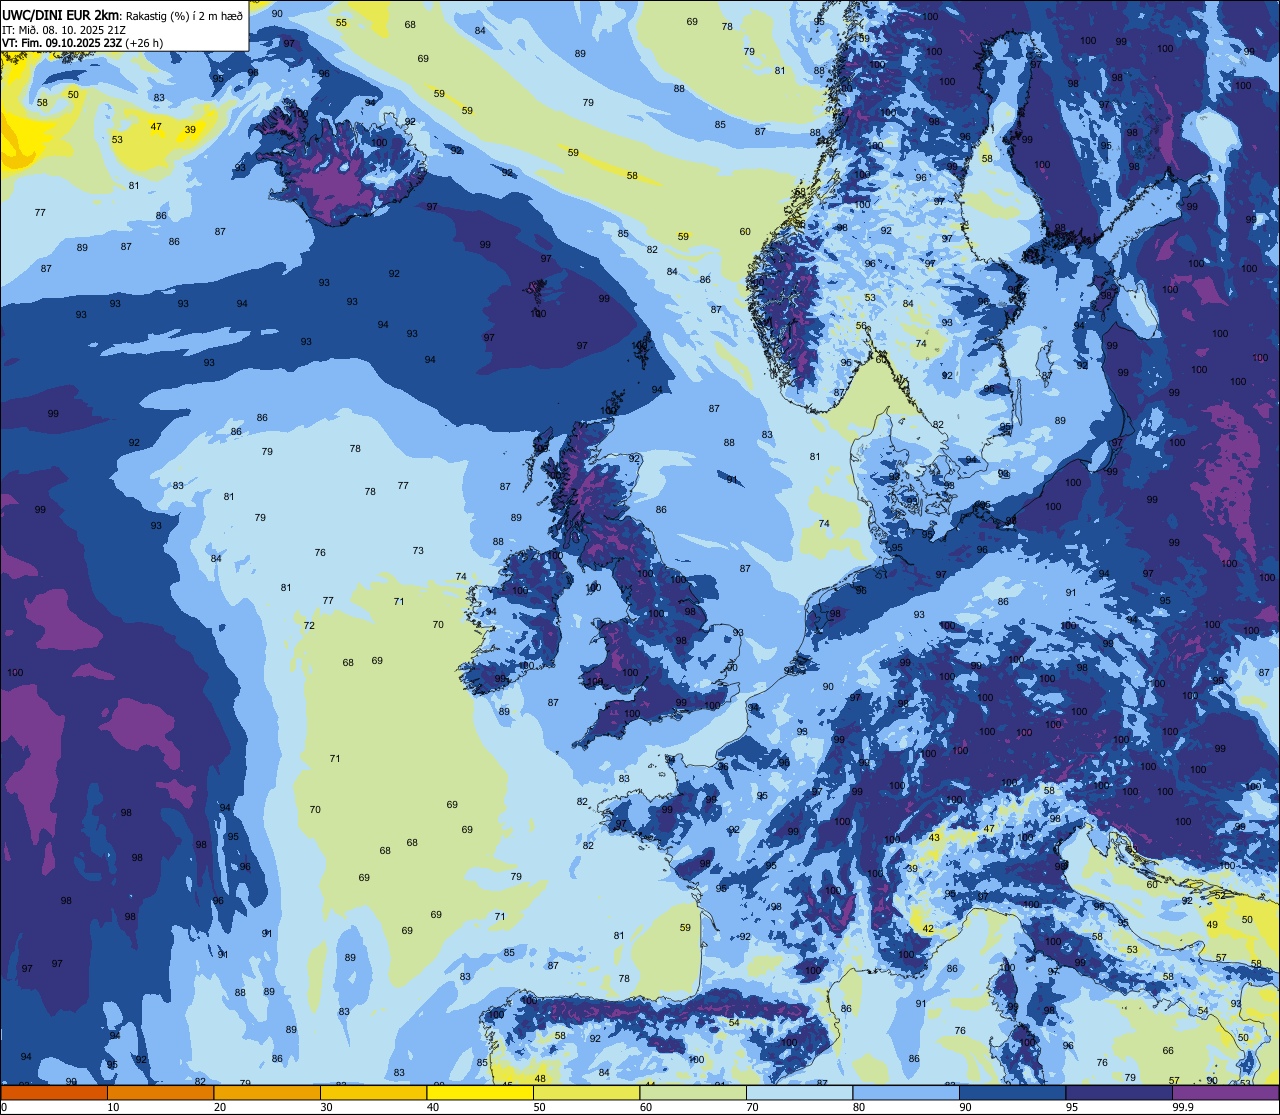This screenshot has height=1115, width=1280.
Task: Click the humidity value '48' on map
Action: point(540,1079)
